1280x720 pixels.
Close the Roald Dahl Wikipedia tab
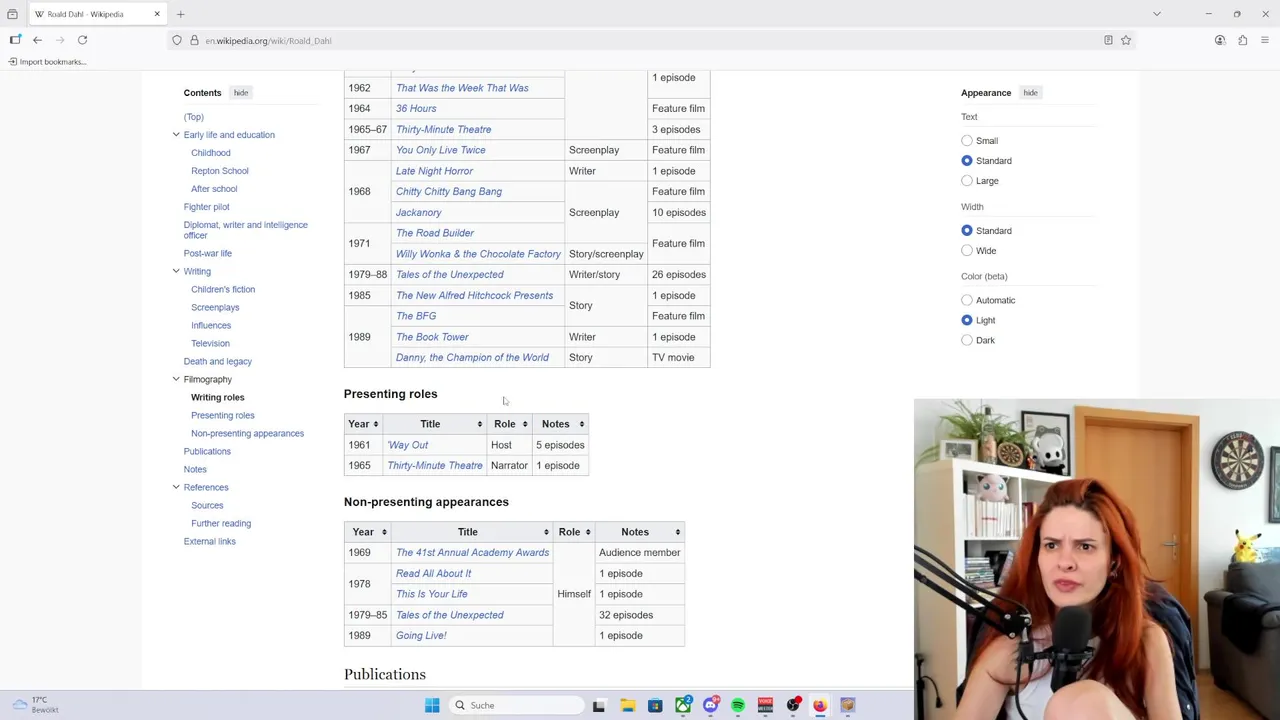click(x=157, y=14)
